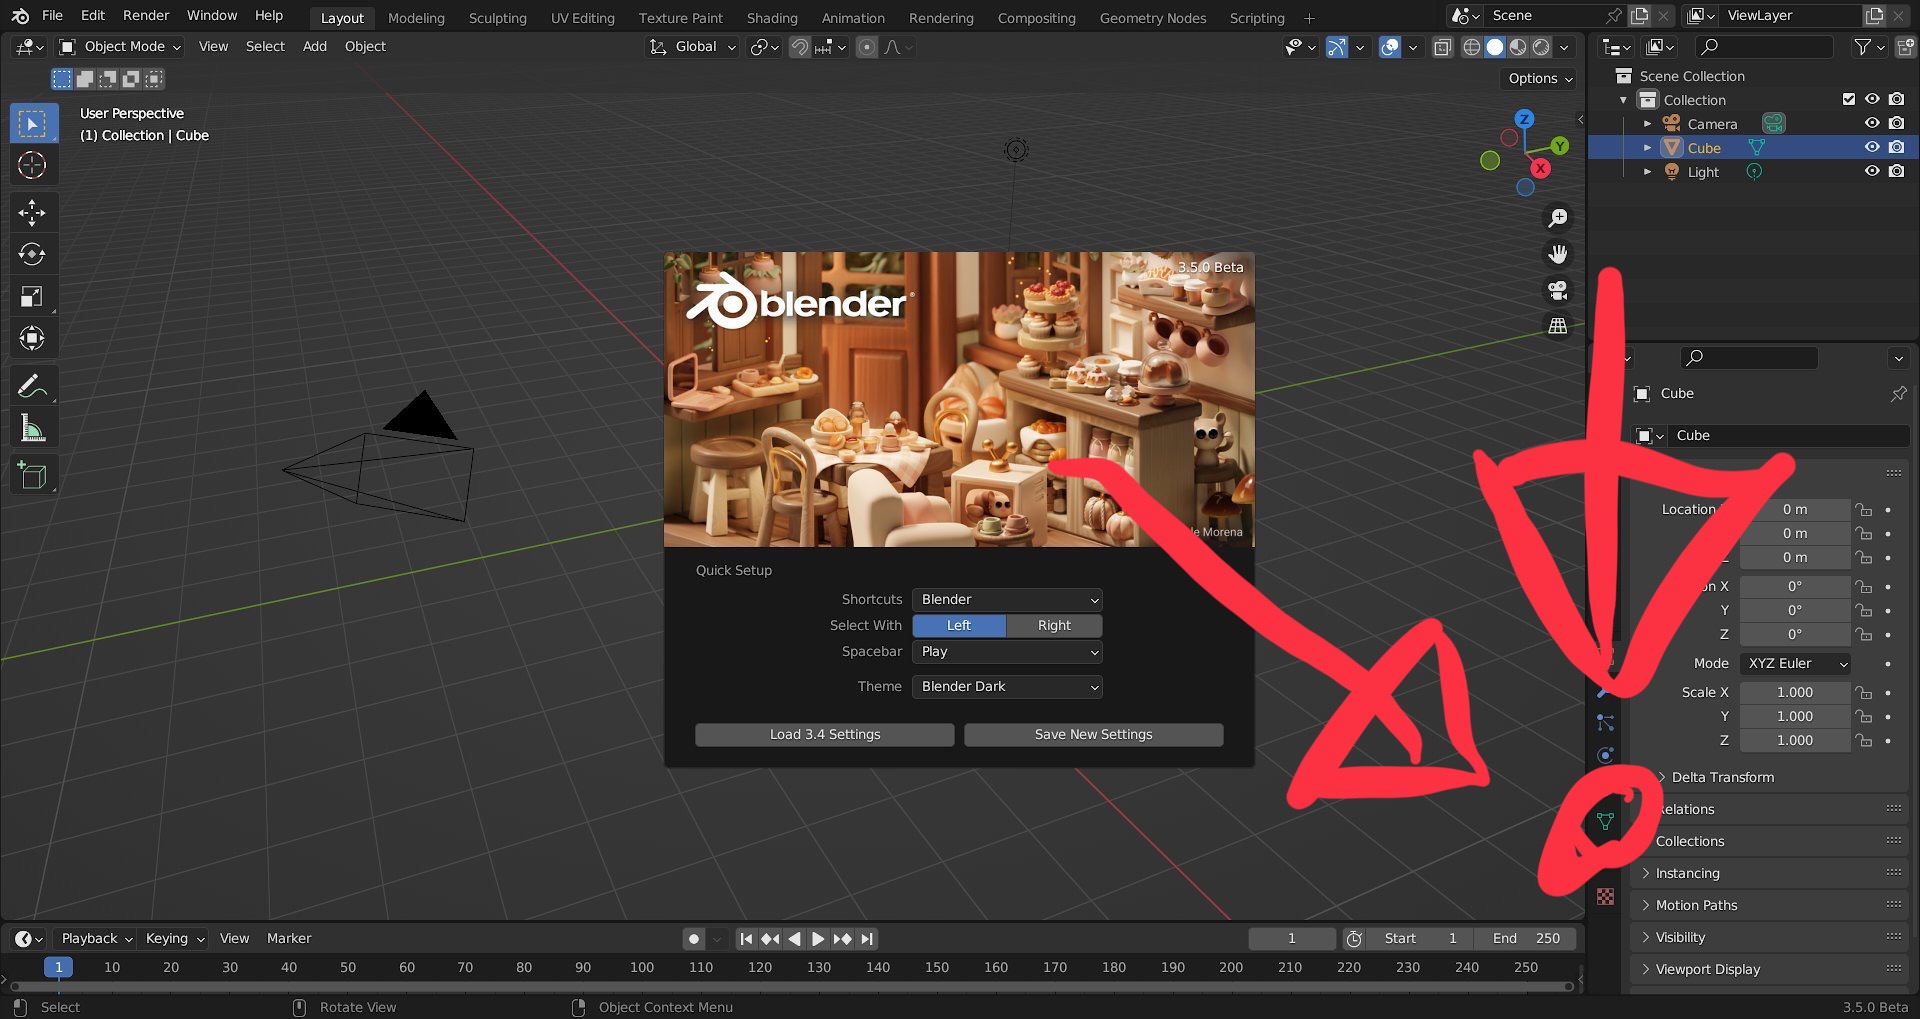Select the Move tool in toolbar
Viewport: 1920px width, 1019px height.
(32, 212)
